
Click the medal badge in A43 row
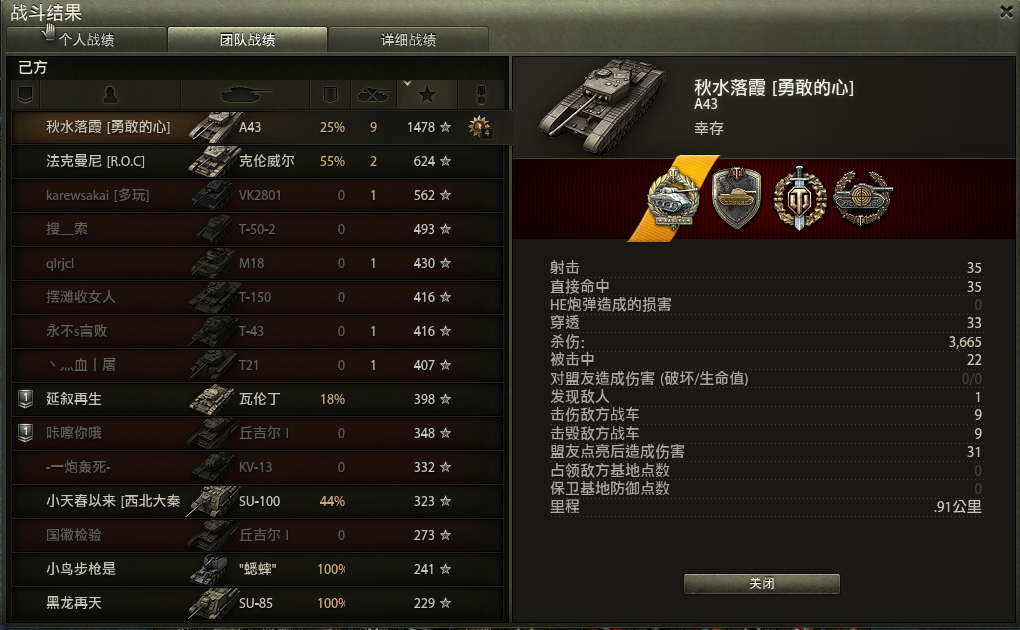point(480,126)
